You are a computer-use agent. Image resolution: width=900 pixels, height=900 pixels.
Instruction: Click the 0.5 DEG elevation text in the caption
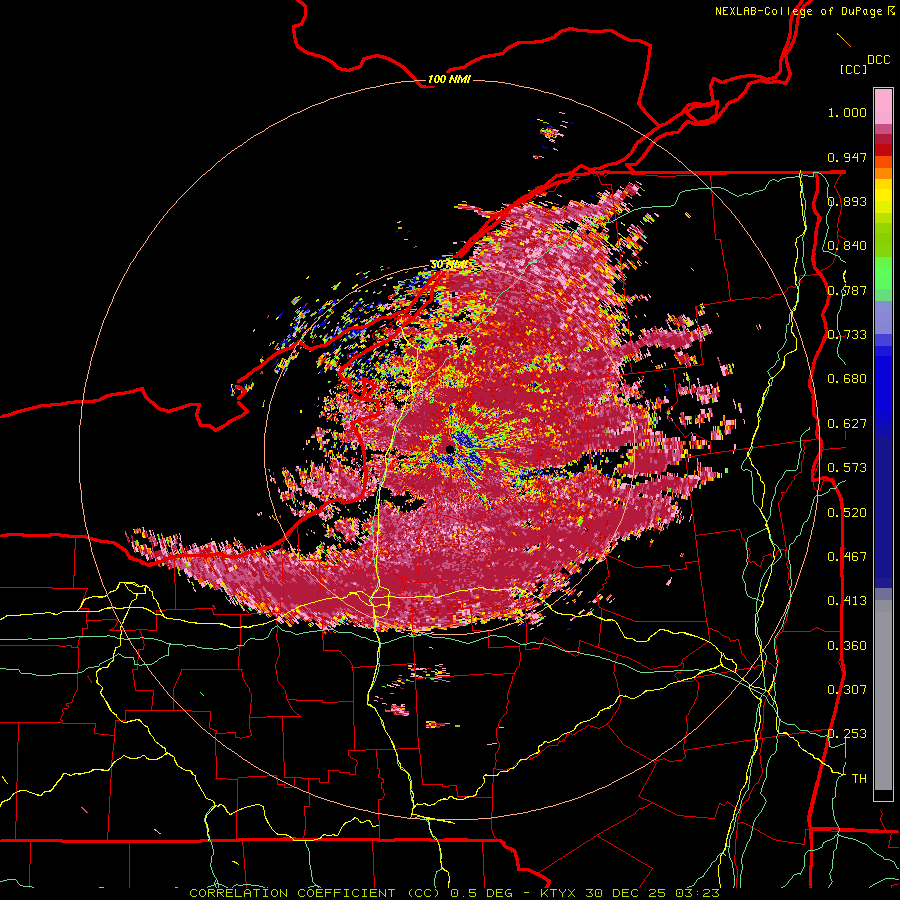(x=480, y=893)
